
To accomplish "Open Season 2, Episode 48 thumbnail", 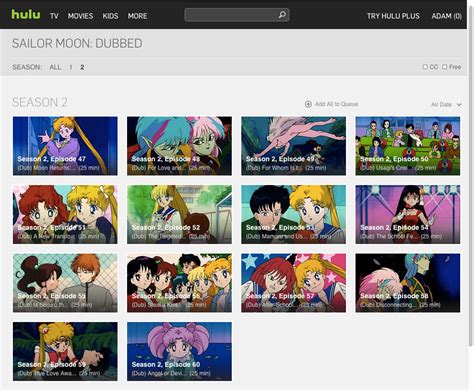I will [179, 146].
